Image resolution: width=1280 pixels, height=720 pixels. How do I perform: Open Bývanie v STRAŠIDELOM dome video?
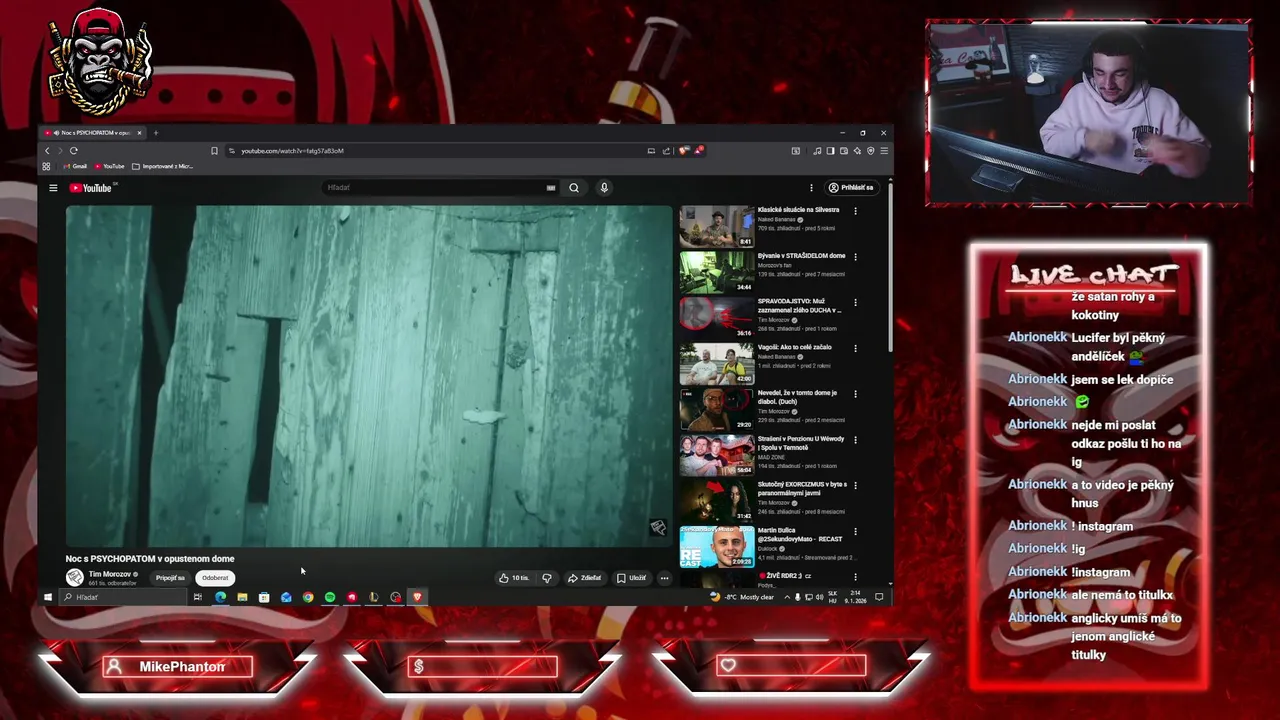coord(717,272)
